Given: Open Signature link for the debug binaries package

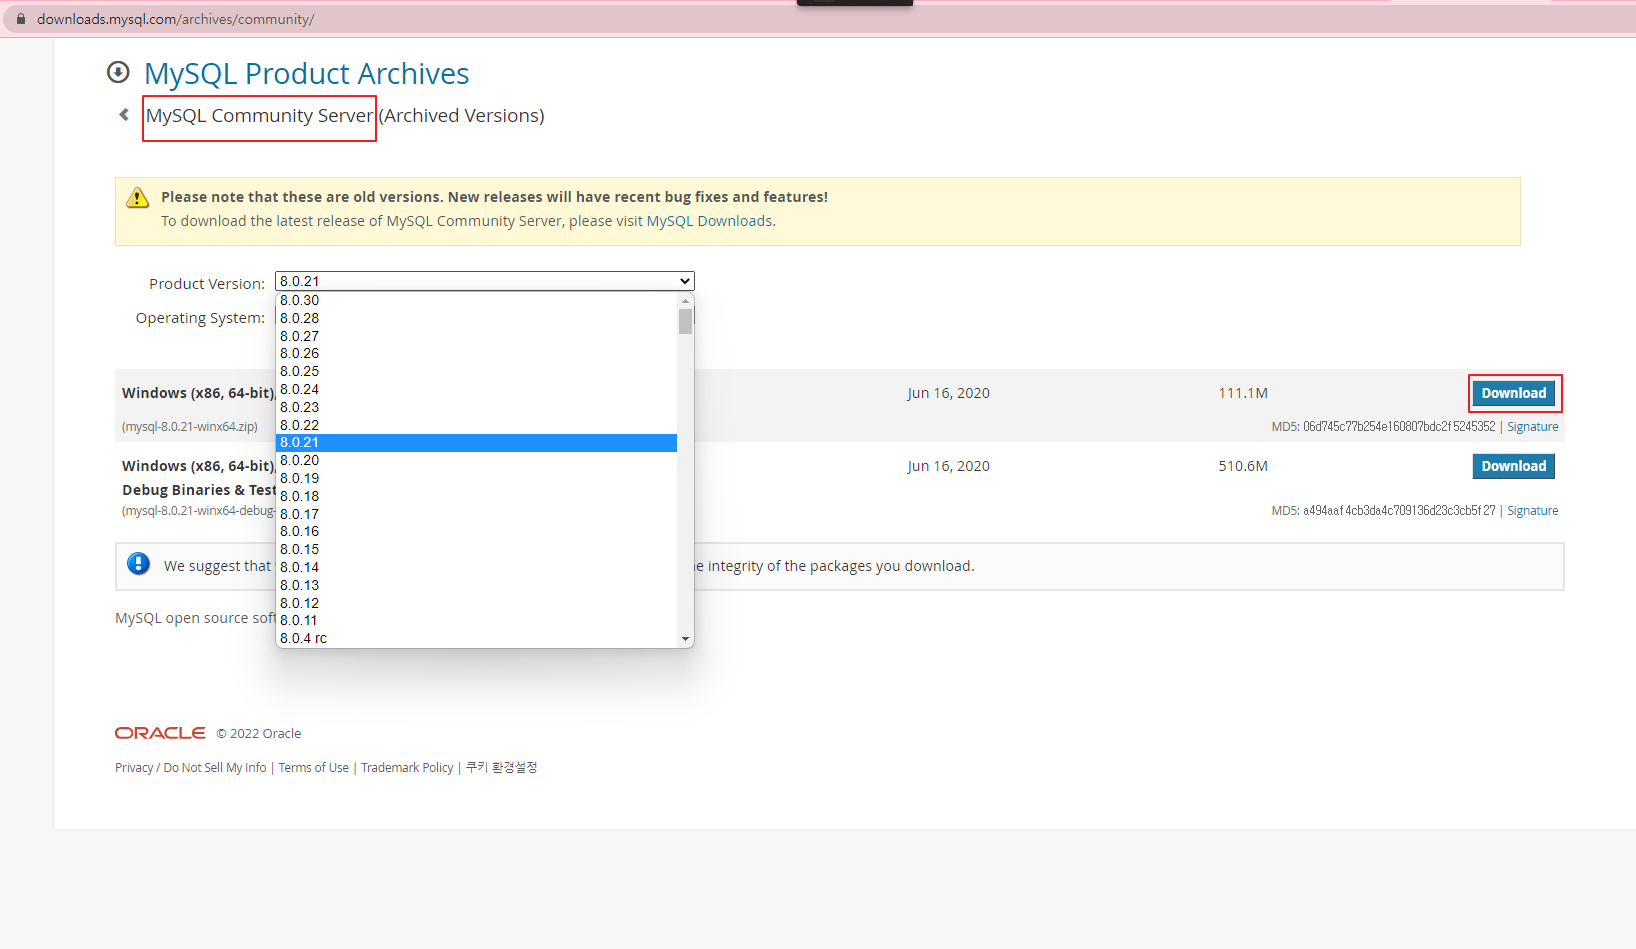Looking at the screenshot, I should [x=1532, y=510].
